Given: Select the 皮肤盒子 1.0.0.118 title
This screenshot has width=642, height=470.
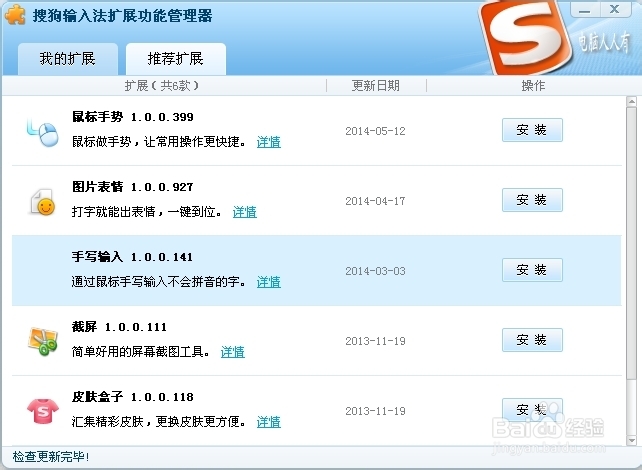Looking at the screenshot, I should click(x=133, y=397).
